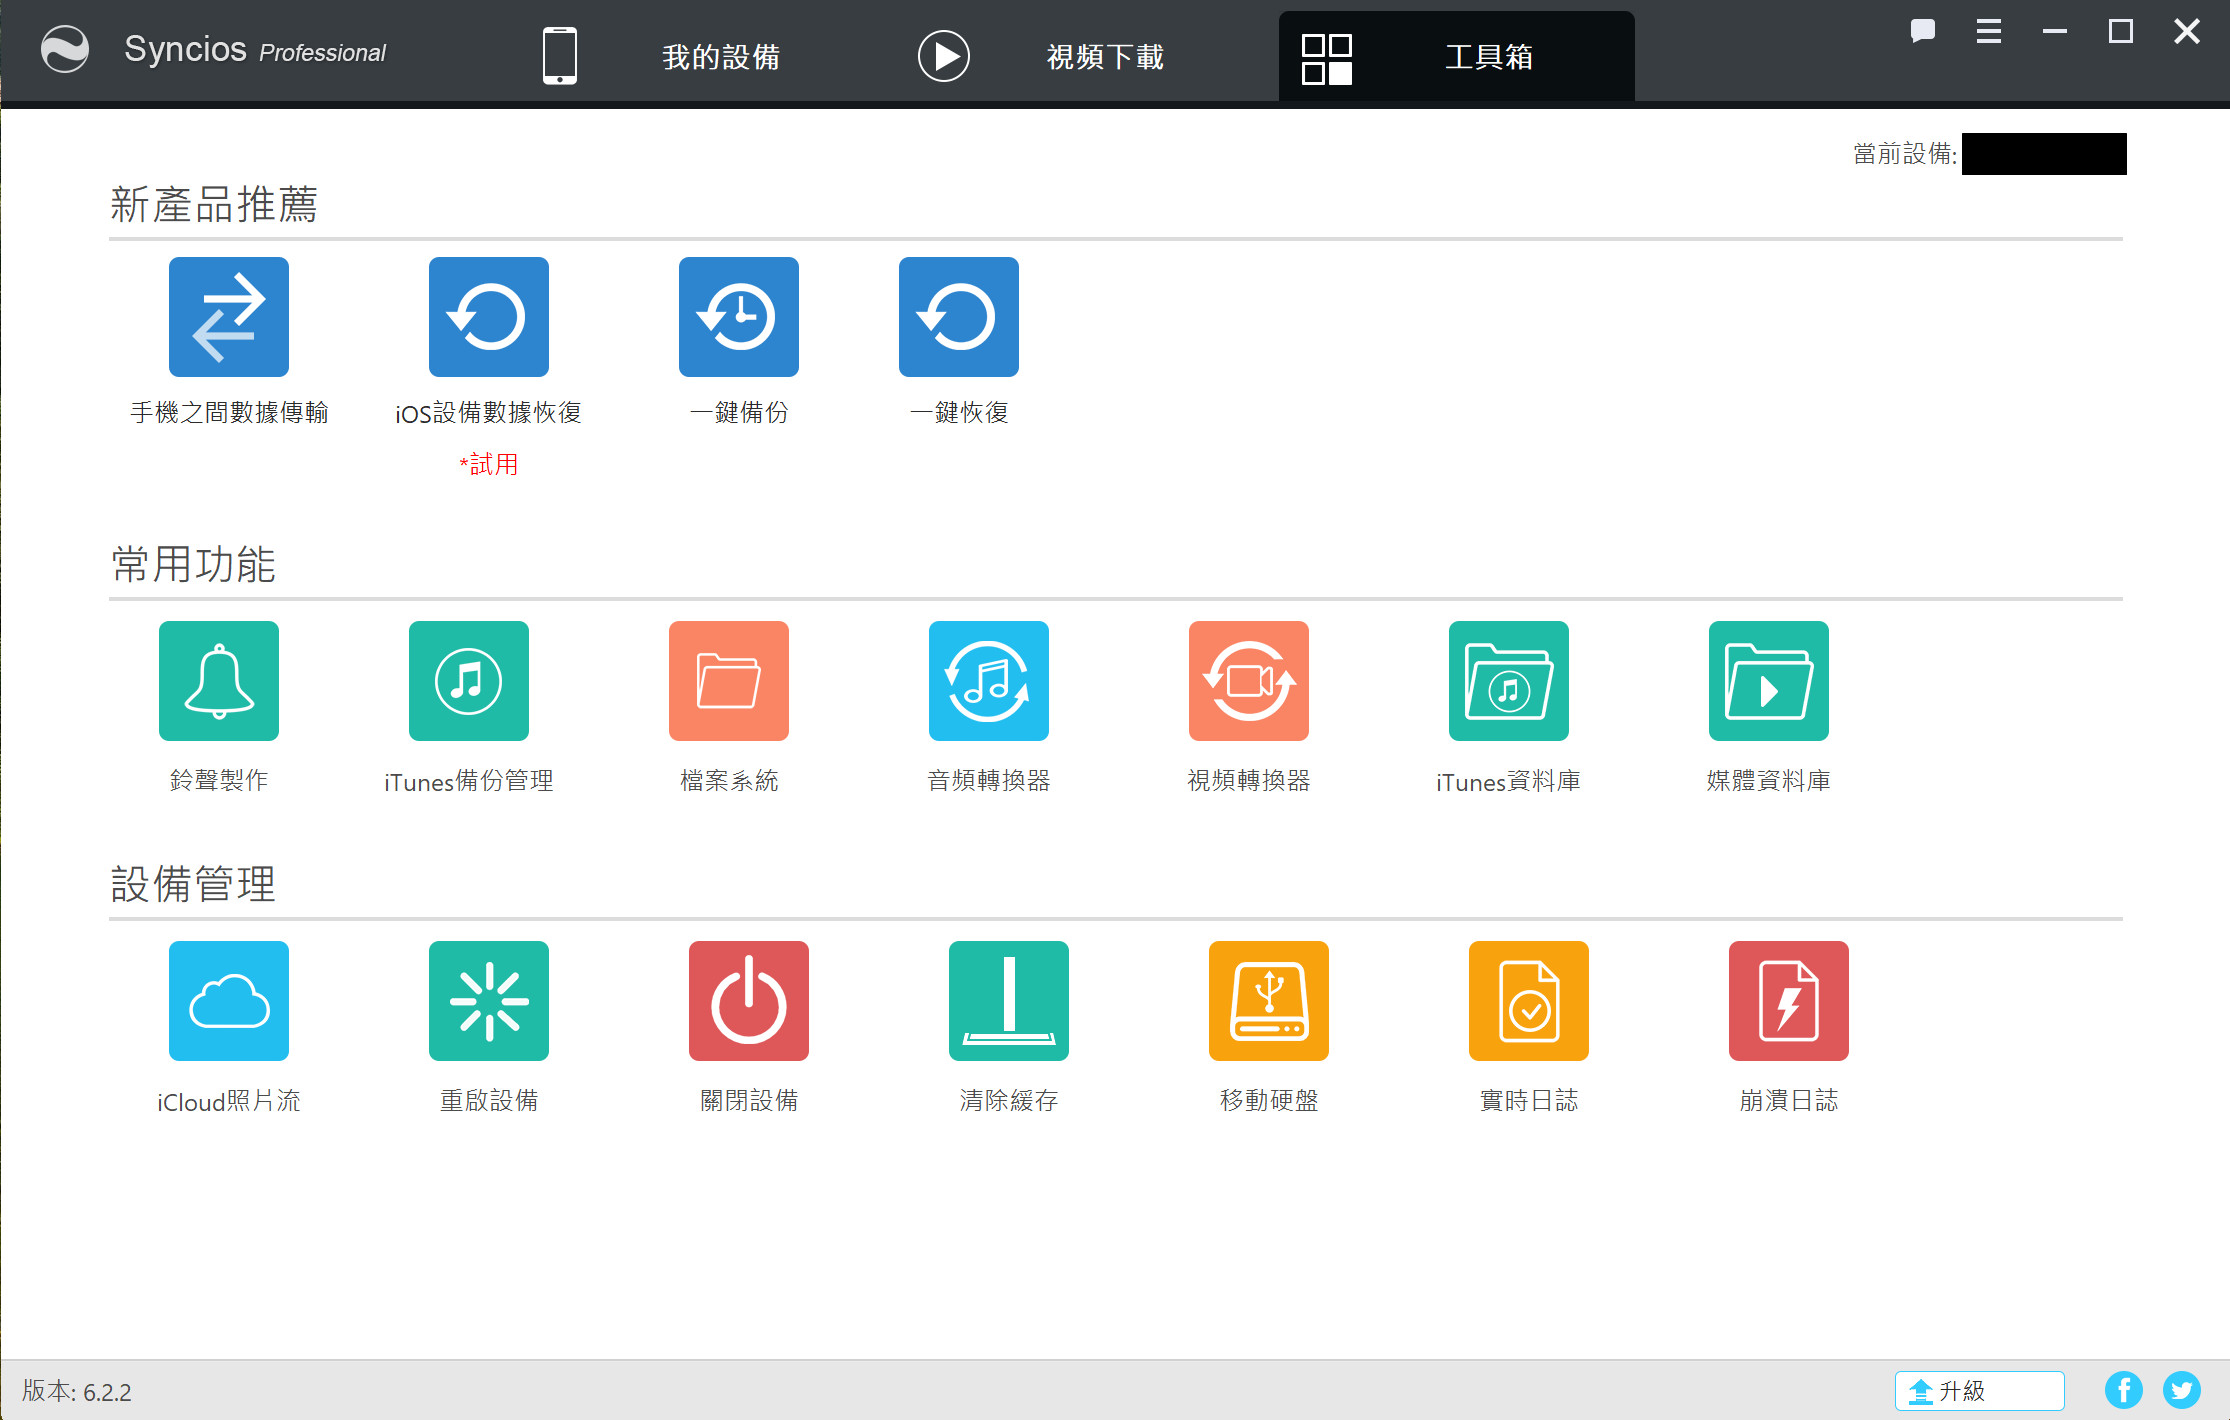Open the 檔案系統 file system tool

click(729, 681)
